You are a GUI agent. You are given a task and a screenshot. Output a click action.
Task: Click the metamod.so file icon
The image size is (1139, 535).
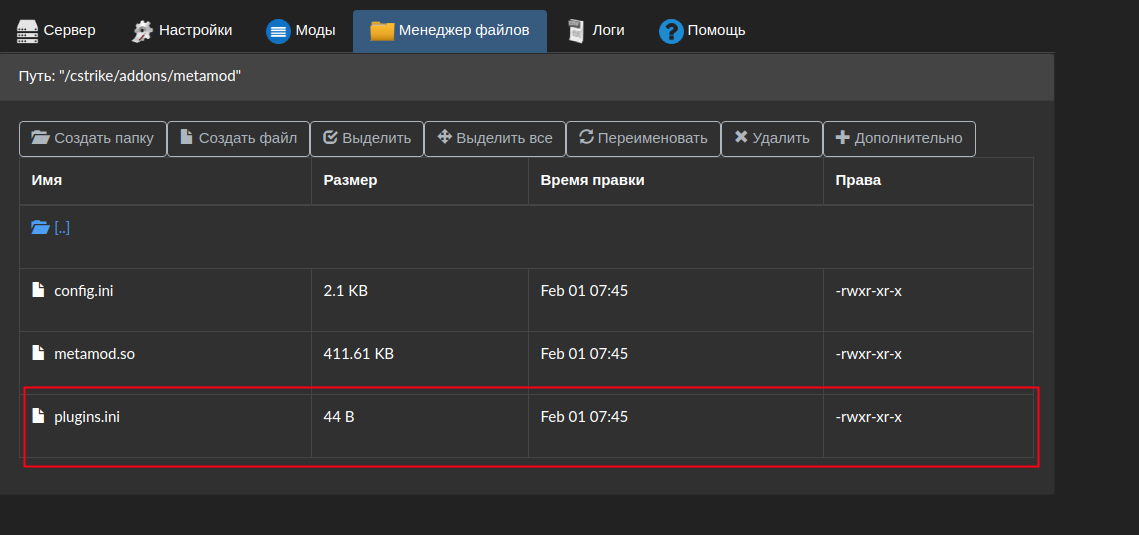pos(38,354)
